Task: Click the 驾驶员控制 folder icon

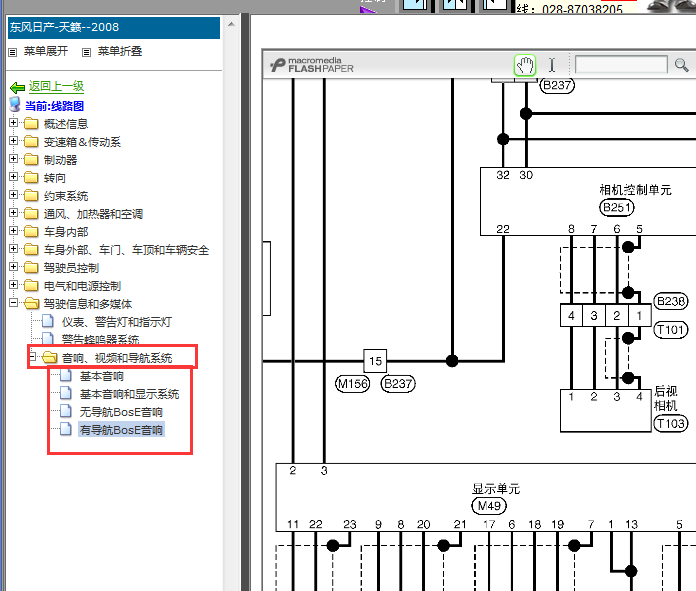Action: (31, 267)
